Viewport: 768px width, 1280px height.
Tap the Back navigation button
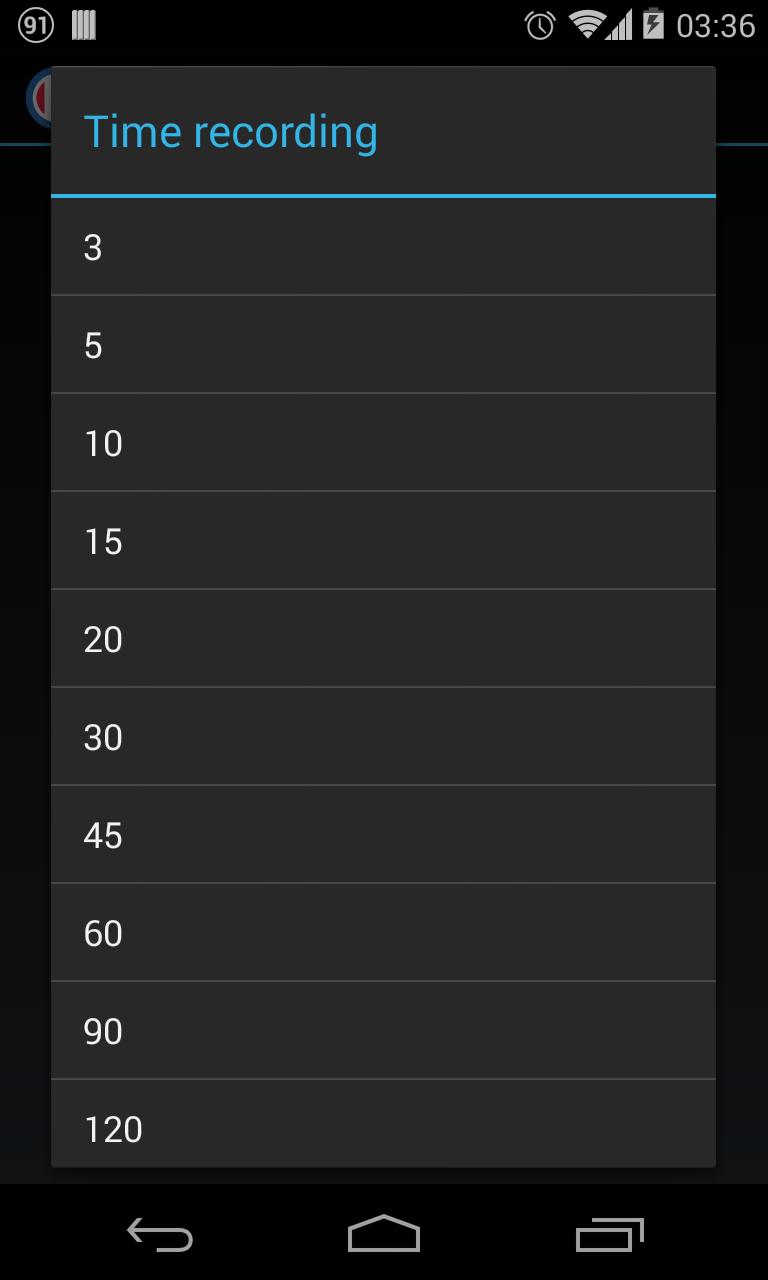coord(159,1235)
